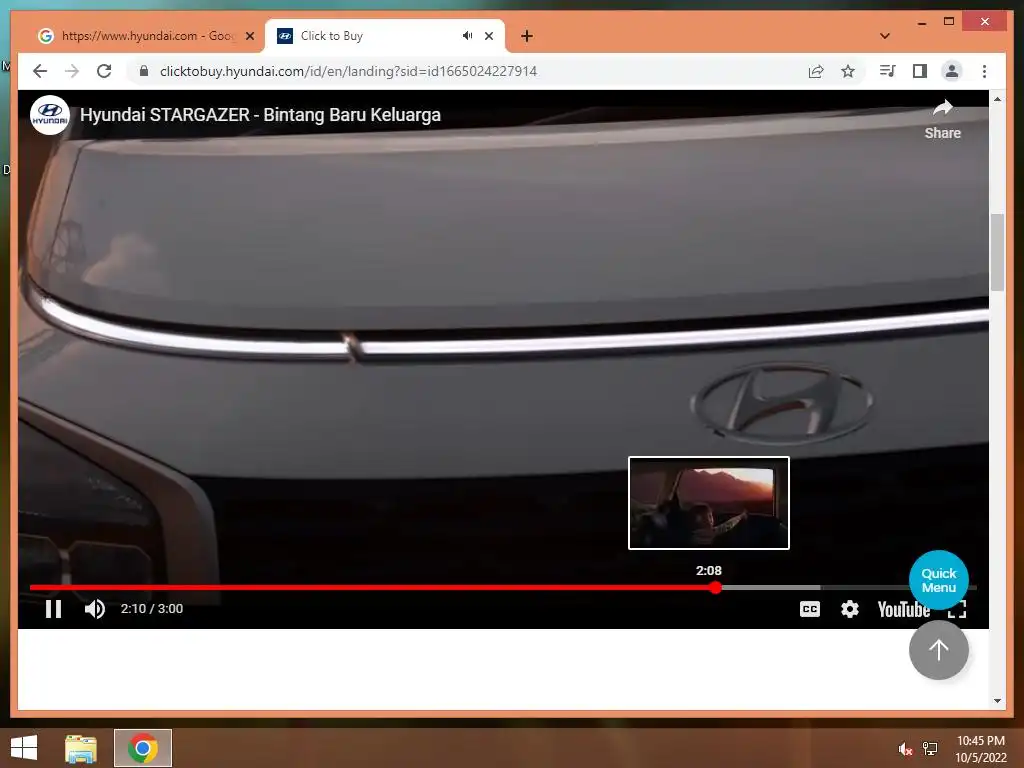Expand the tab search dropdown arrow

(885, 36)
